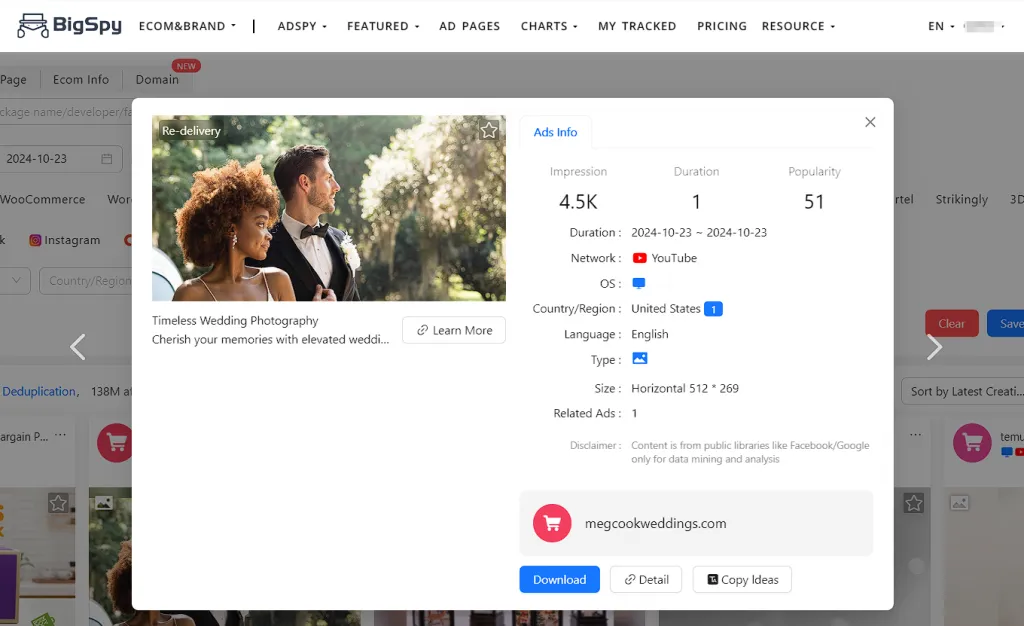Star the wedding ad as favorite

[488, 131]
